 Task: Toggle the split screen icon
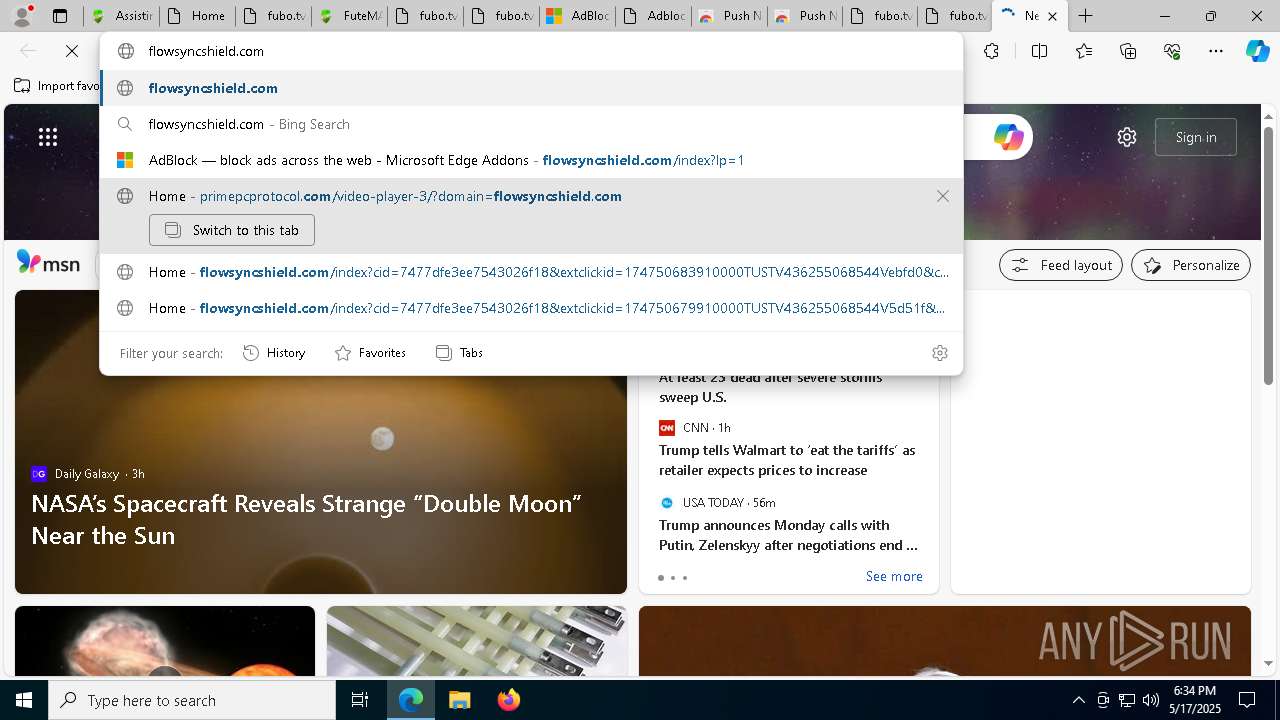tap(1039, 51)
